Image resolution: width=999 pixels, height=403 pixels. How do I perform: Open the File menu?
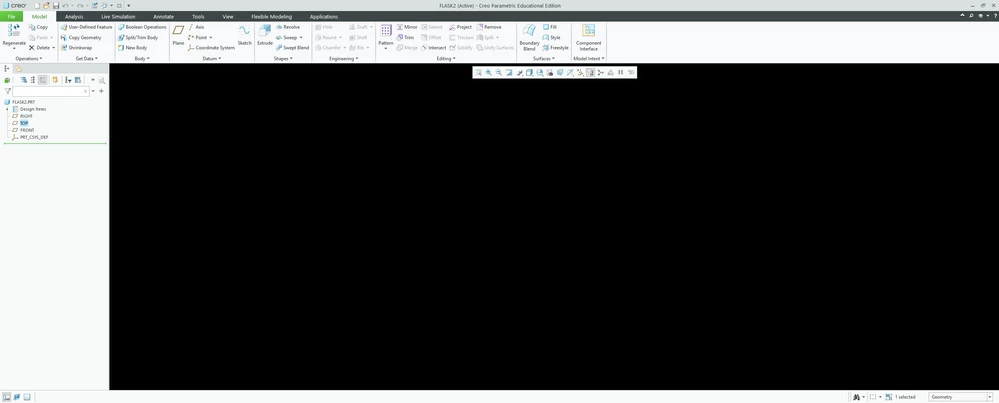point(11,17)
